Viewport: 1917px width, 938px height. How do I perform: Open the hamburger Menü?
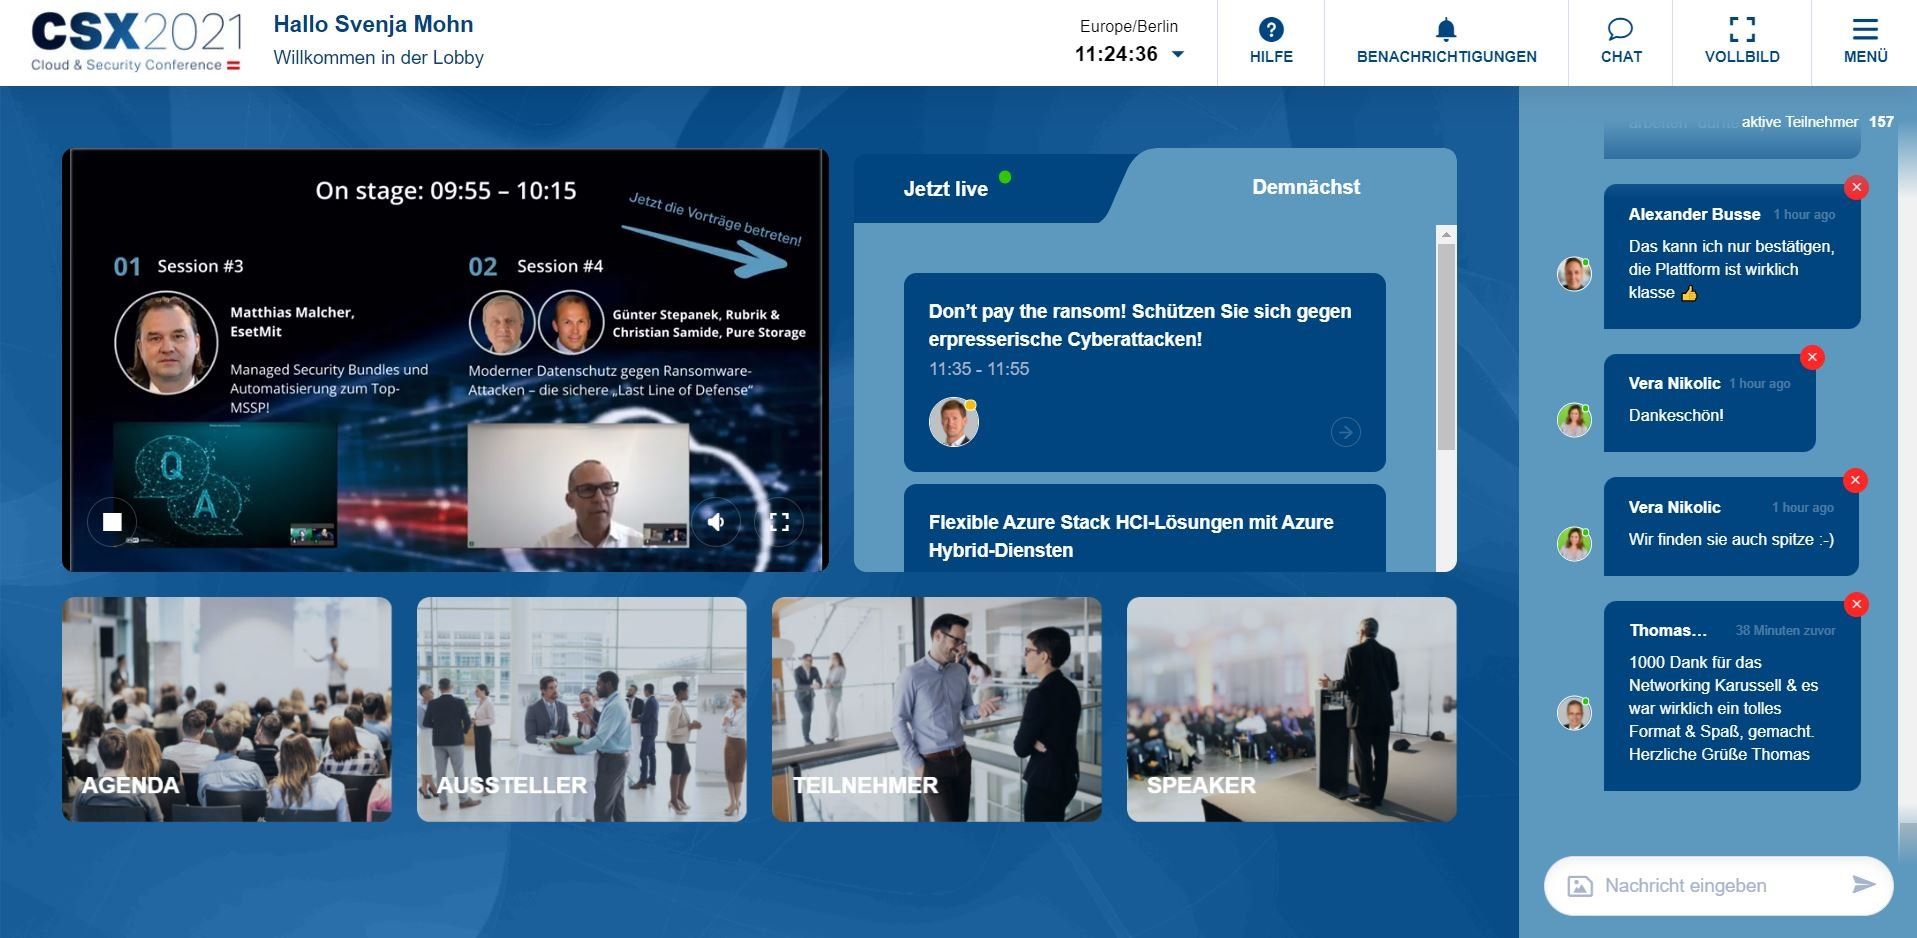click(1865, 42)
